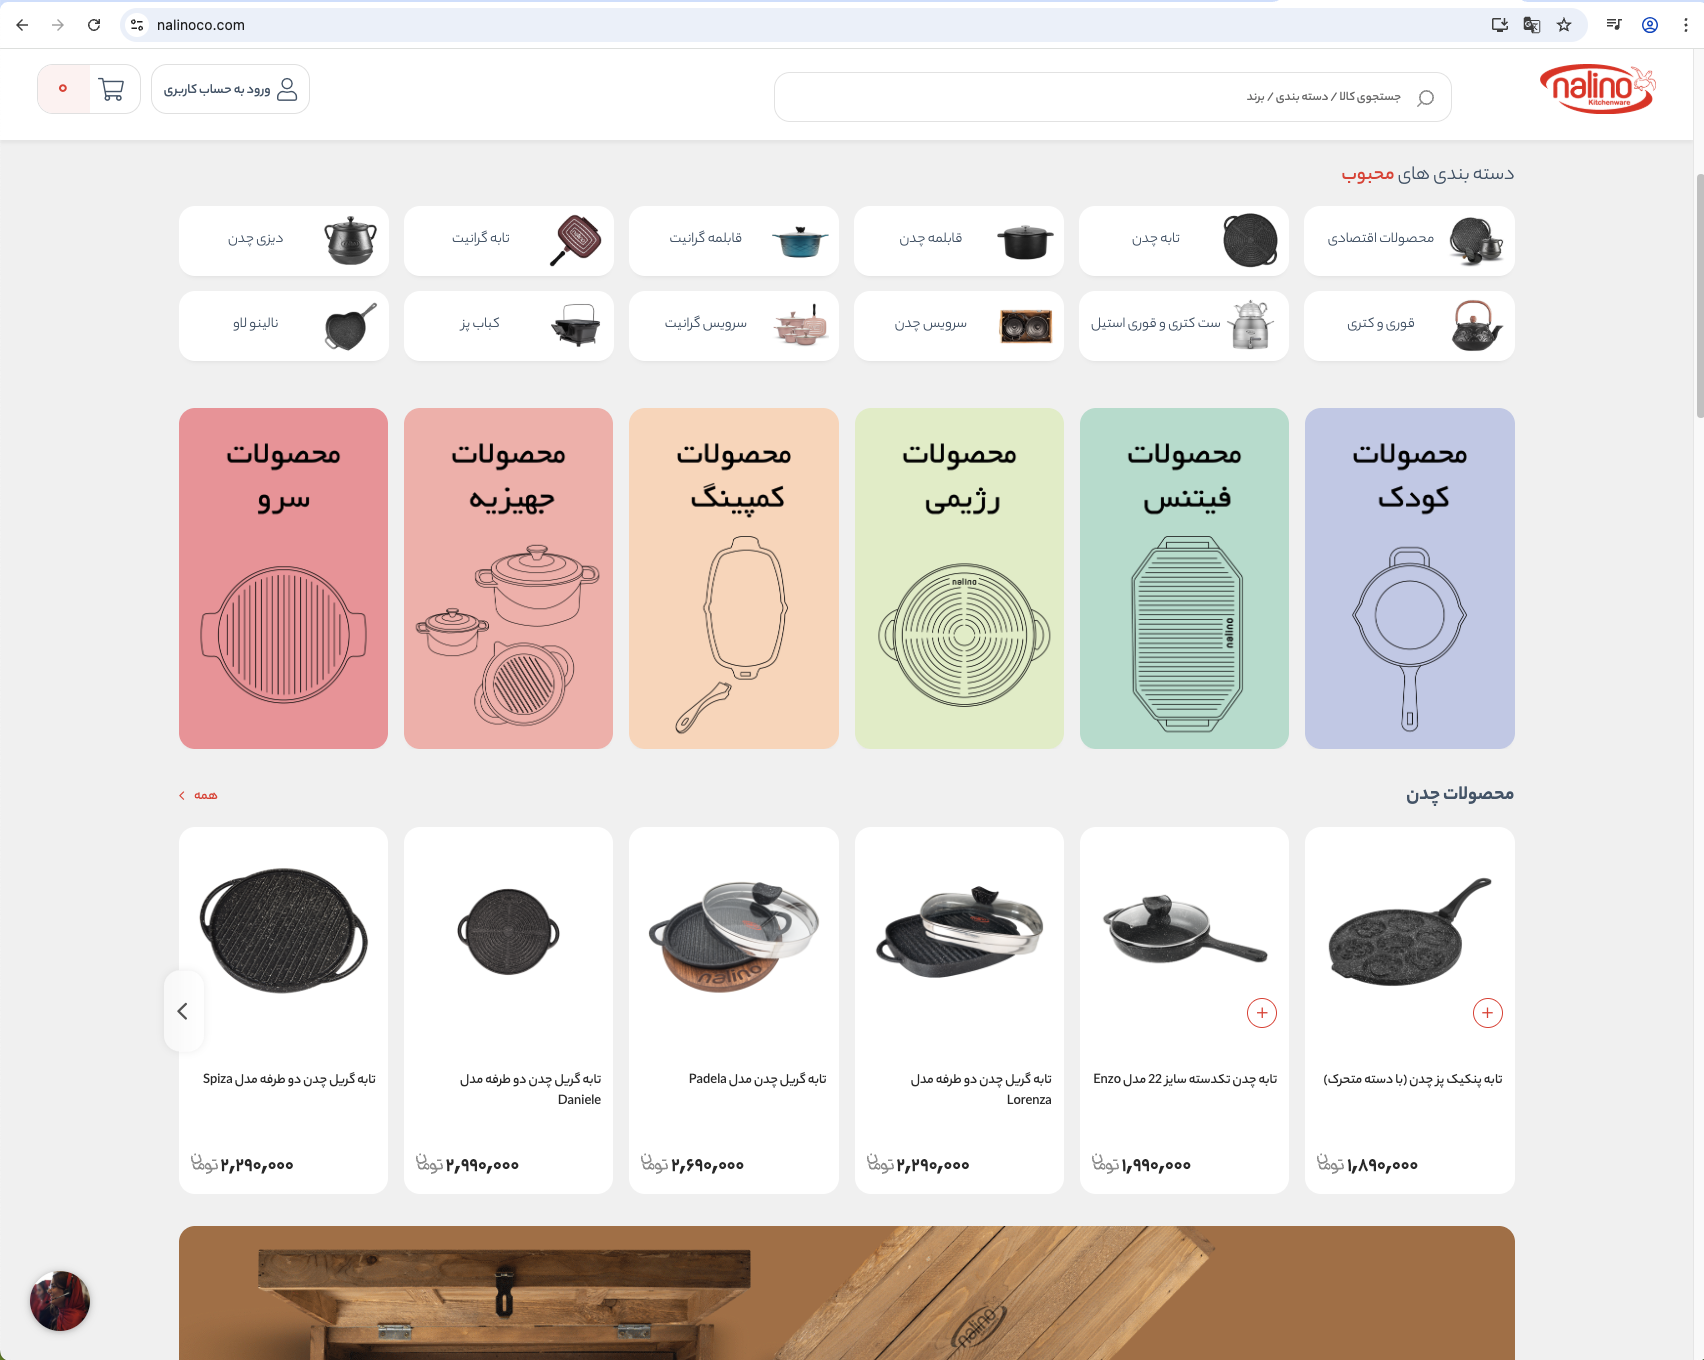This screenshot has width=1704, height=1360.
Task: Click the cookware set icon in سرویس گرانیت
Action: (x=800, y=325)
